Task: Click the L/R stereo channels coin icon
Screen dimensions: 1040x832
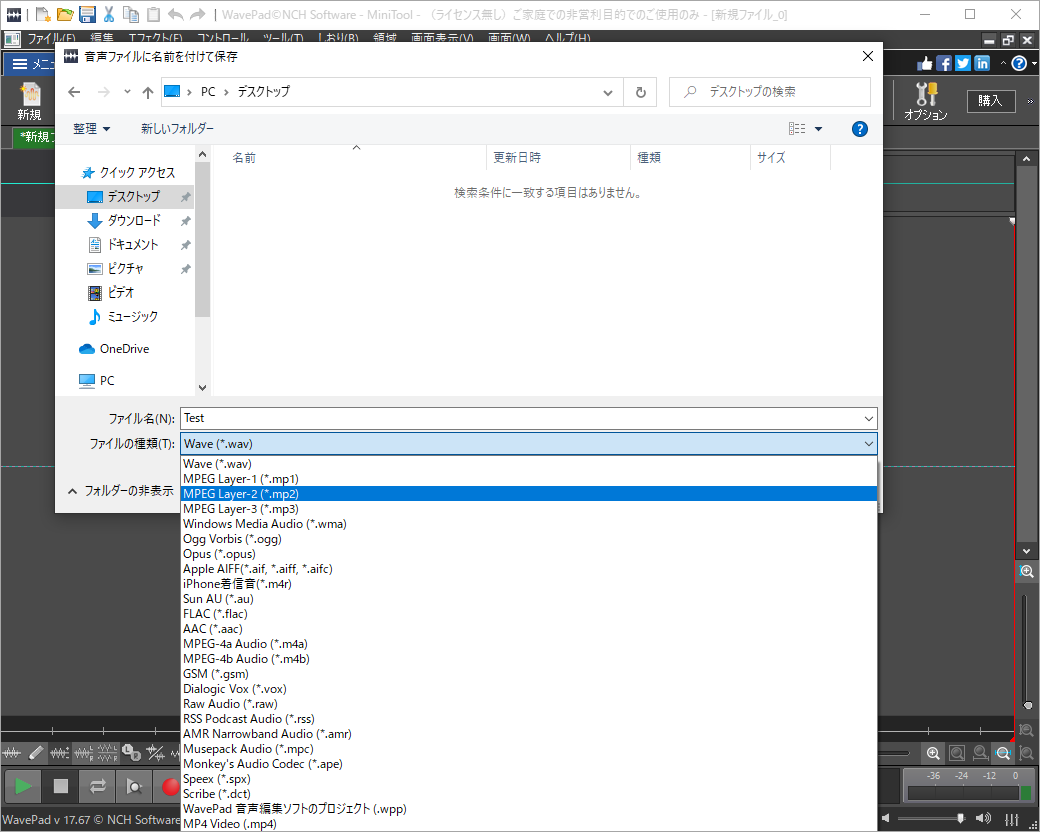Action: (x=131, y=752)
